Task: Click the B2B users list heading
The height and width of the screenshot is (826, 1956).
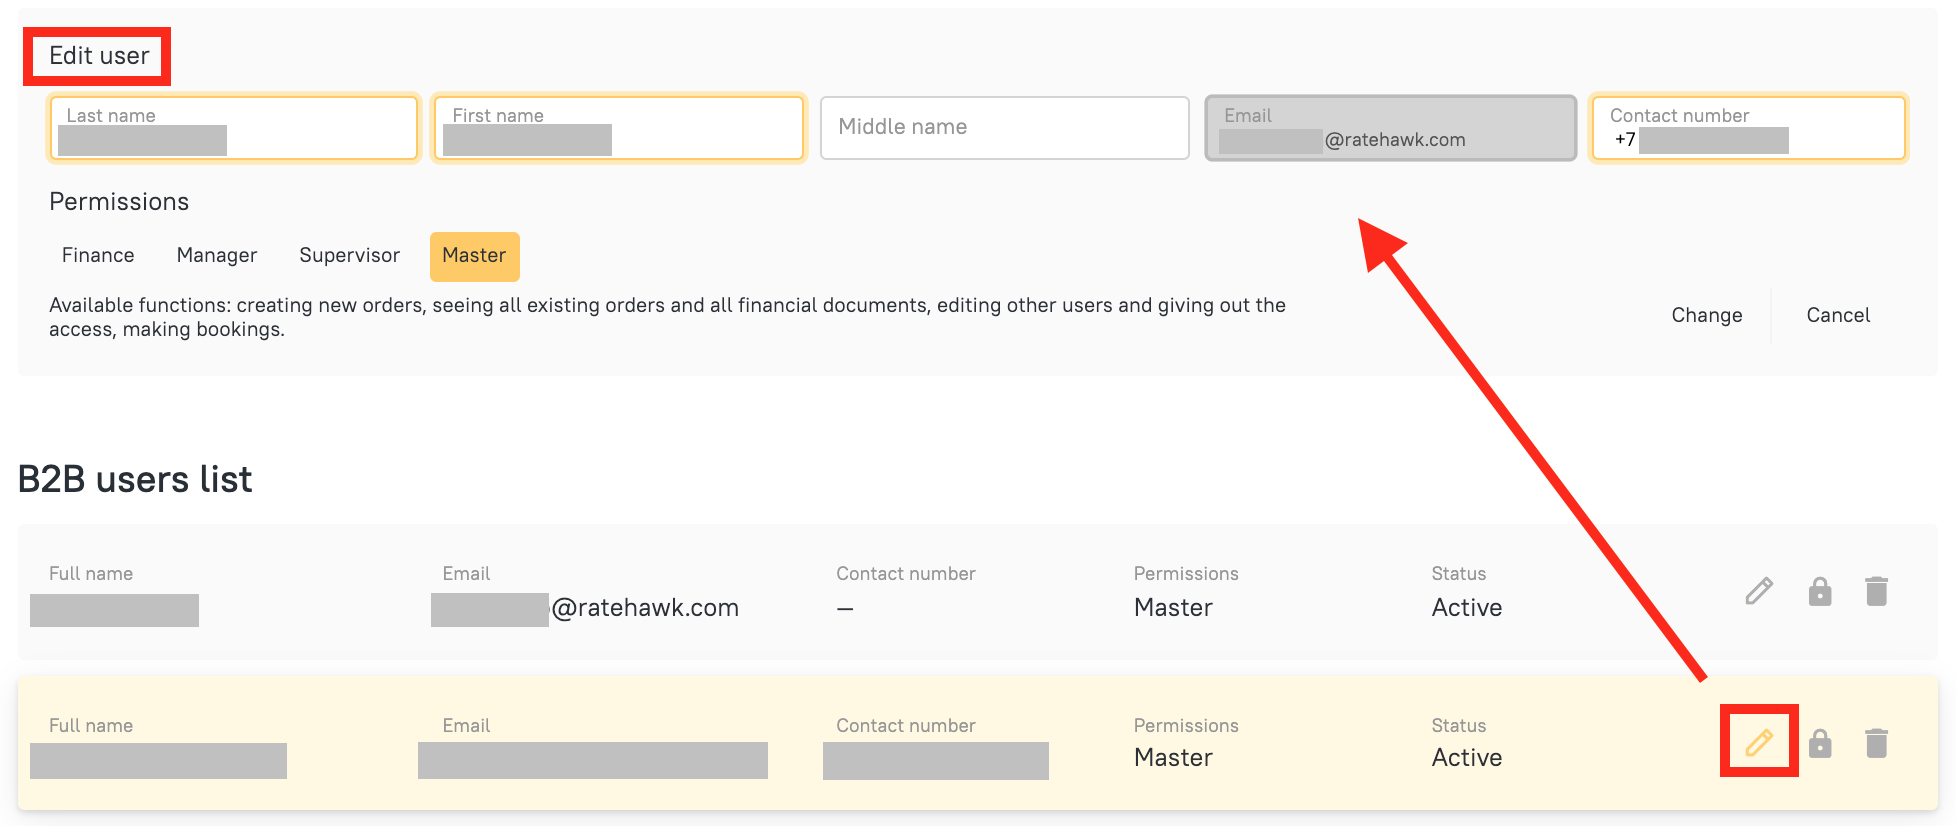Action: point(135,480)
